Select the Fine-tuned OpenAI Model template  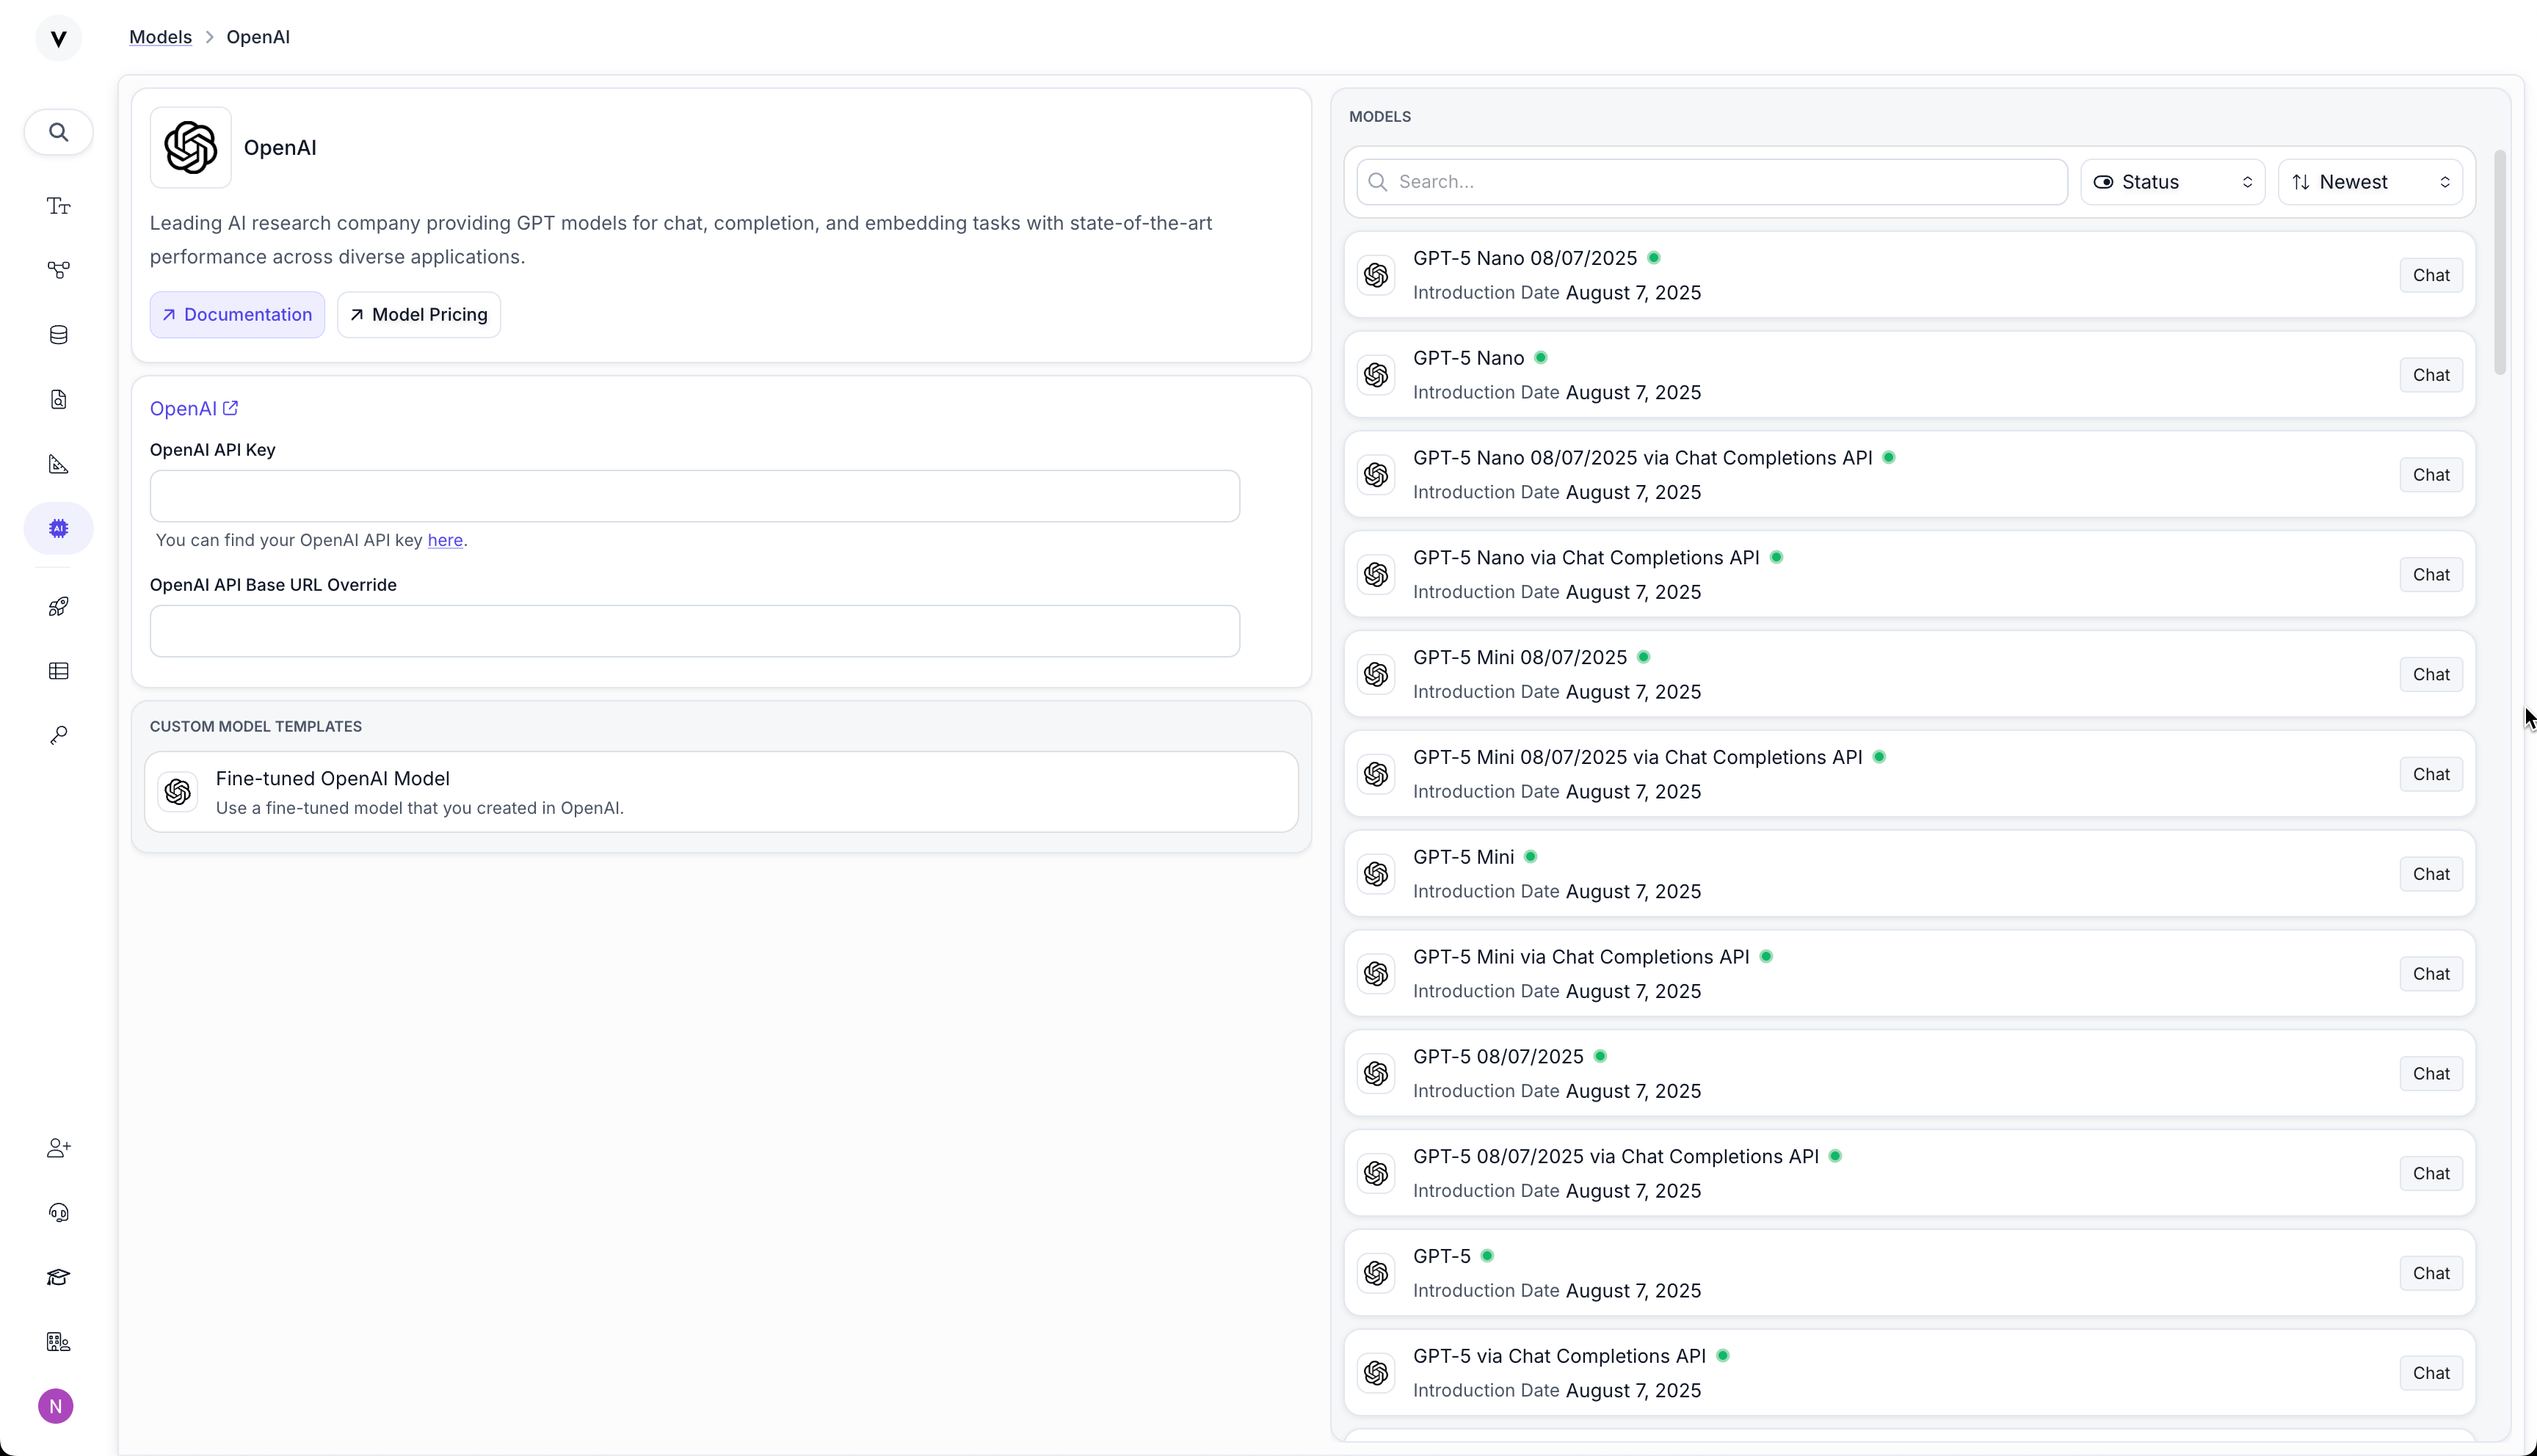point(721,792)
